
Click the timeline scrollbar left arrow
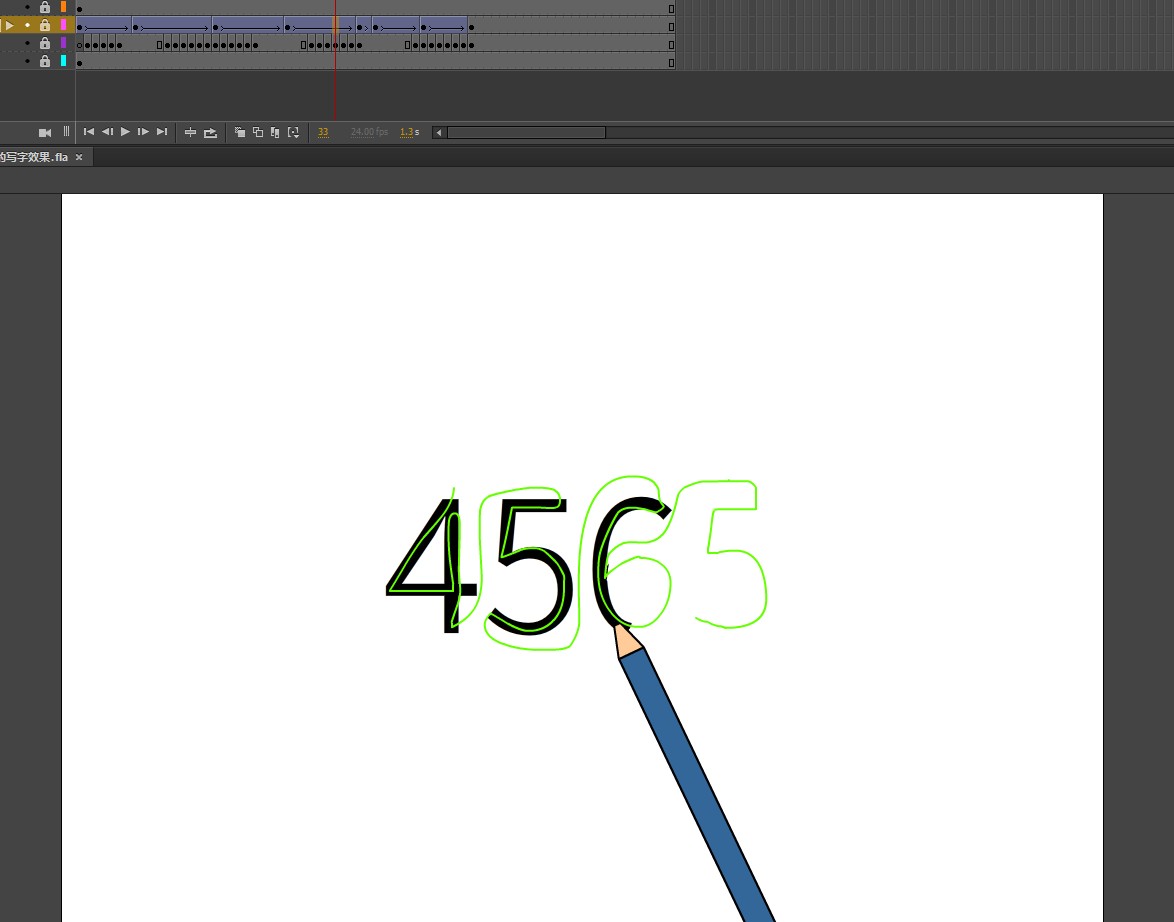coord(439,132)
